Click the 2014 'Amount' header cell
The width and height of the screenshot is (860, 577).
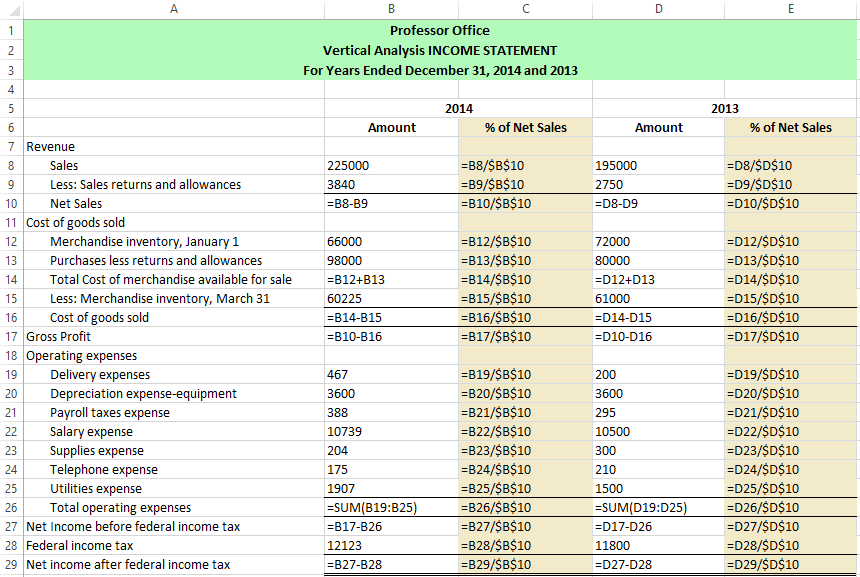coord(392,127)
